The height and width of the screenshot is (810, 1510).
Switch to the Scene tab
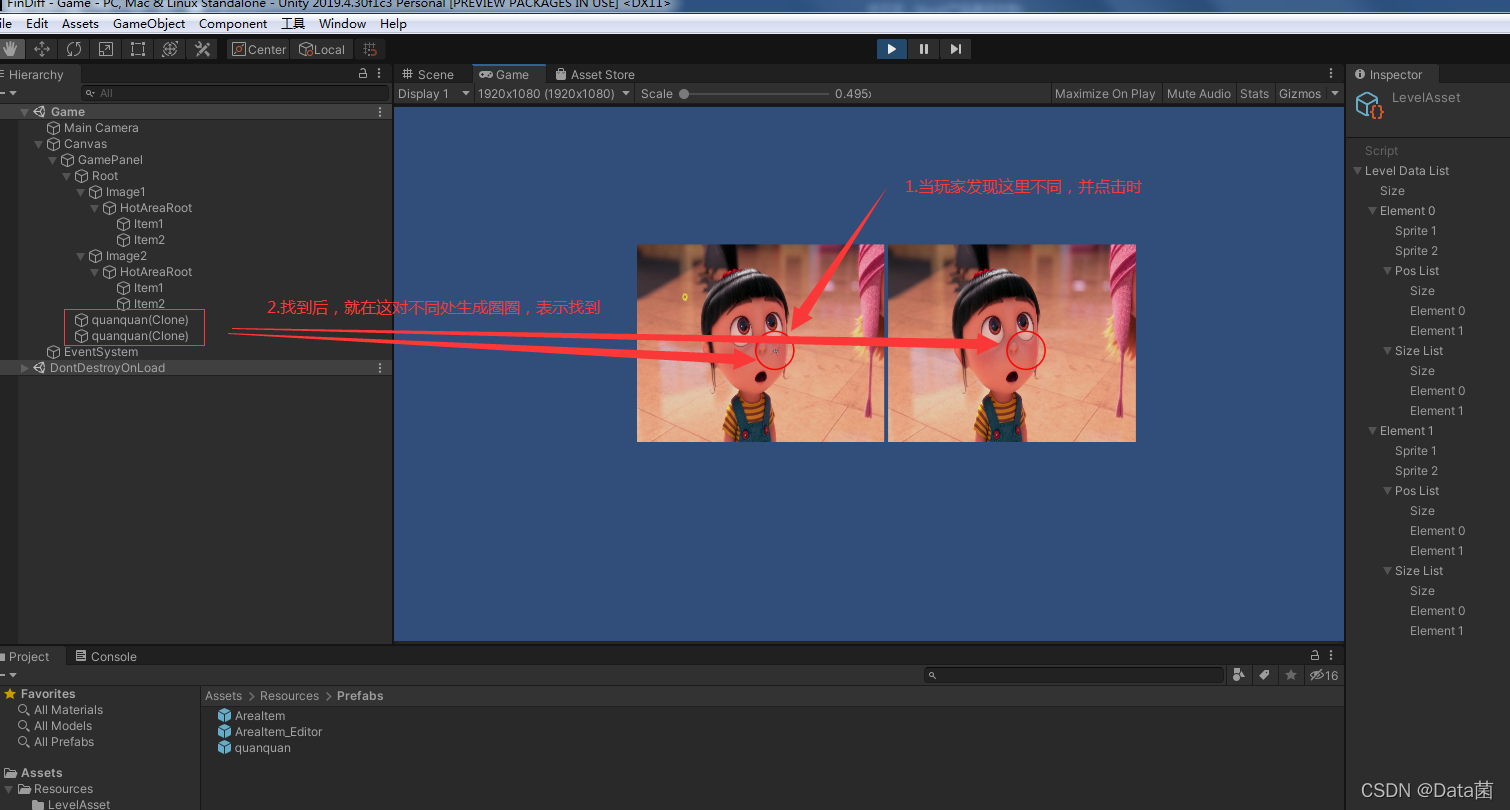(x=428, y=74)
